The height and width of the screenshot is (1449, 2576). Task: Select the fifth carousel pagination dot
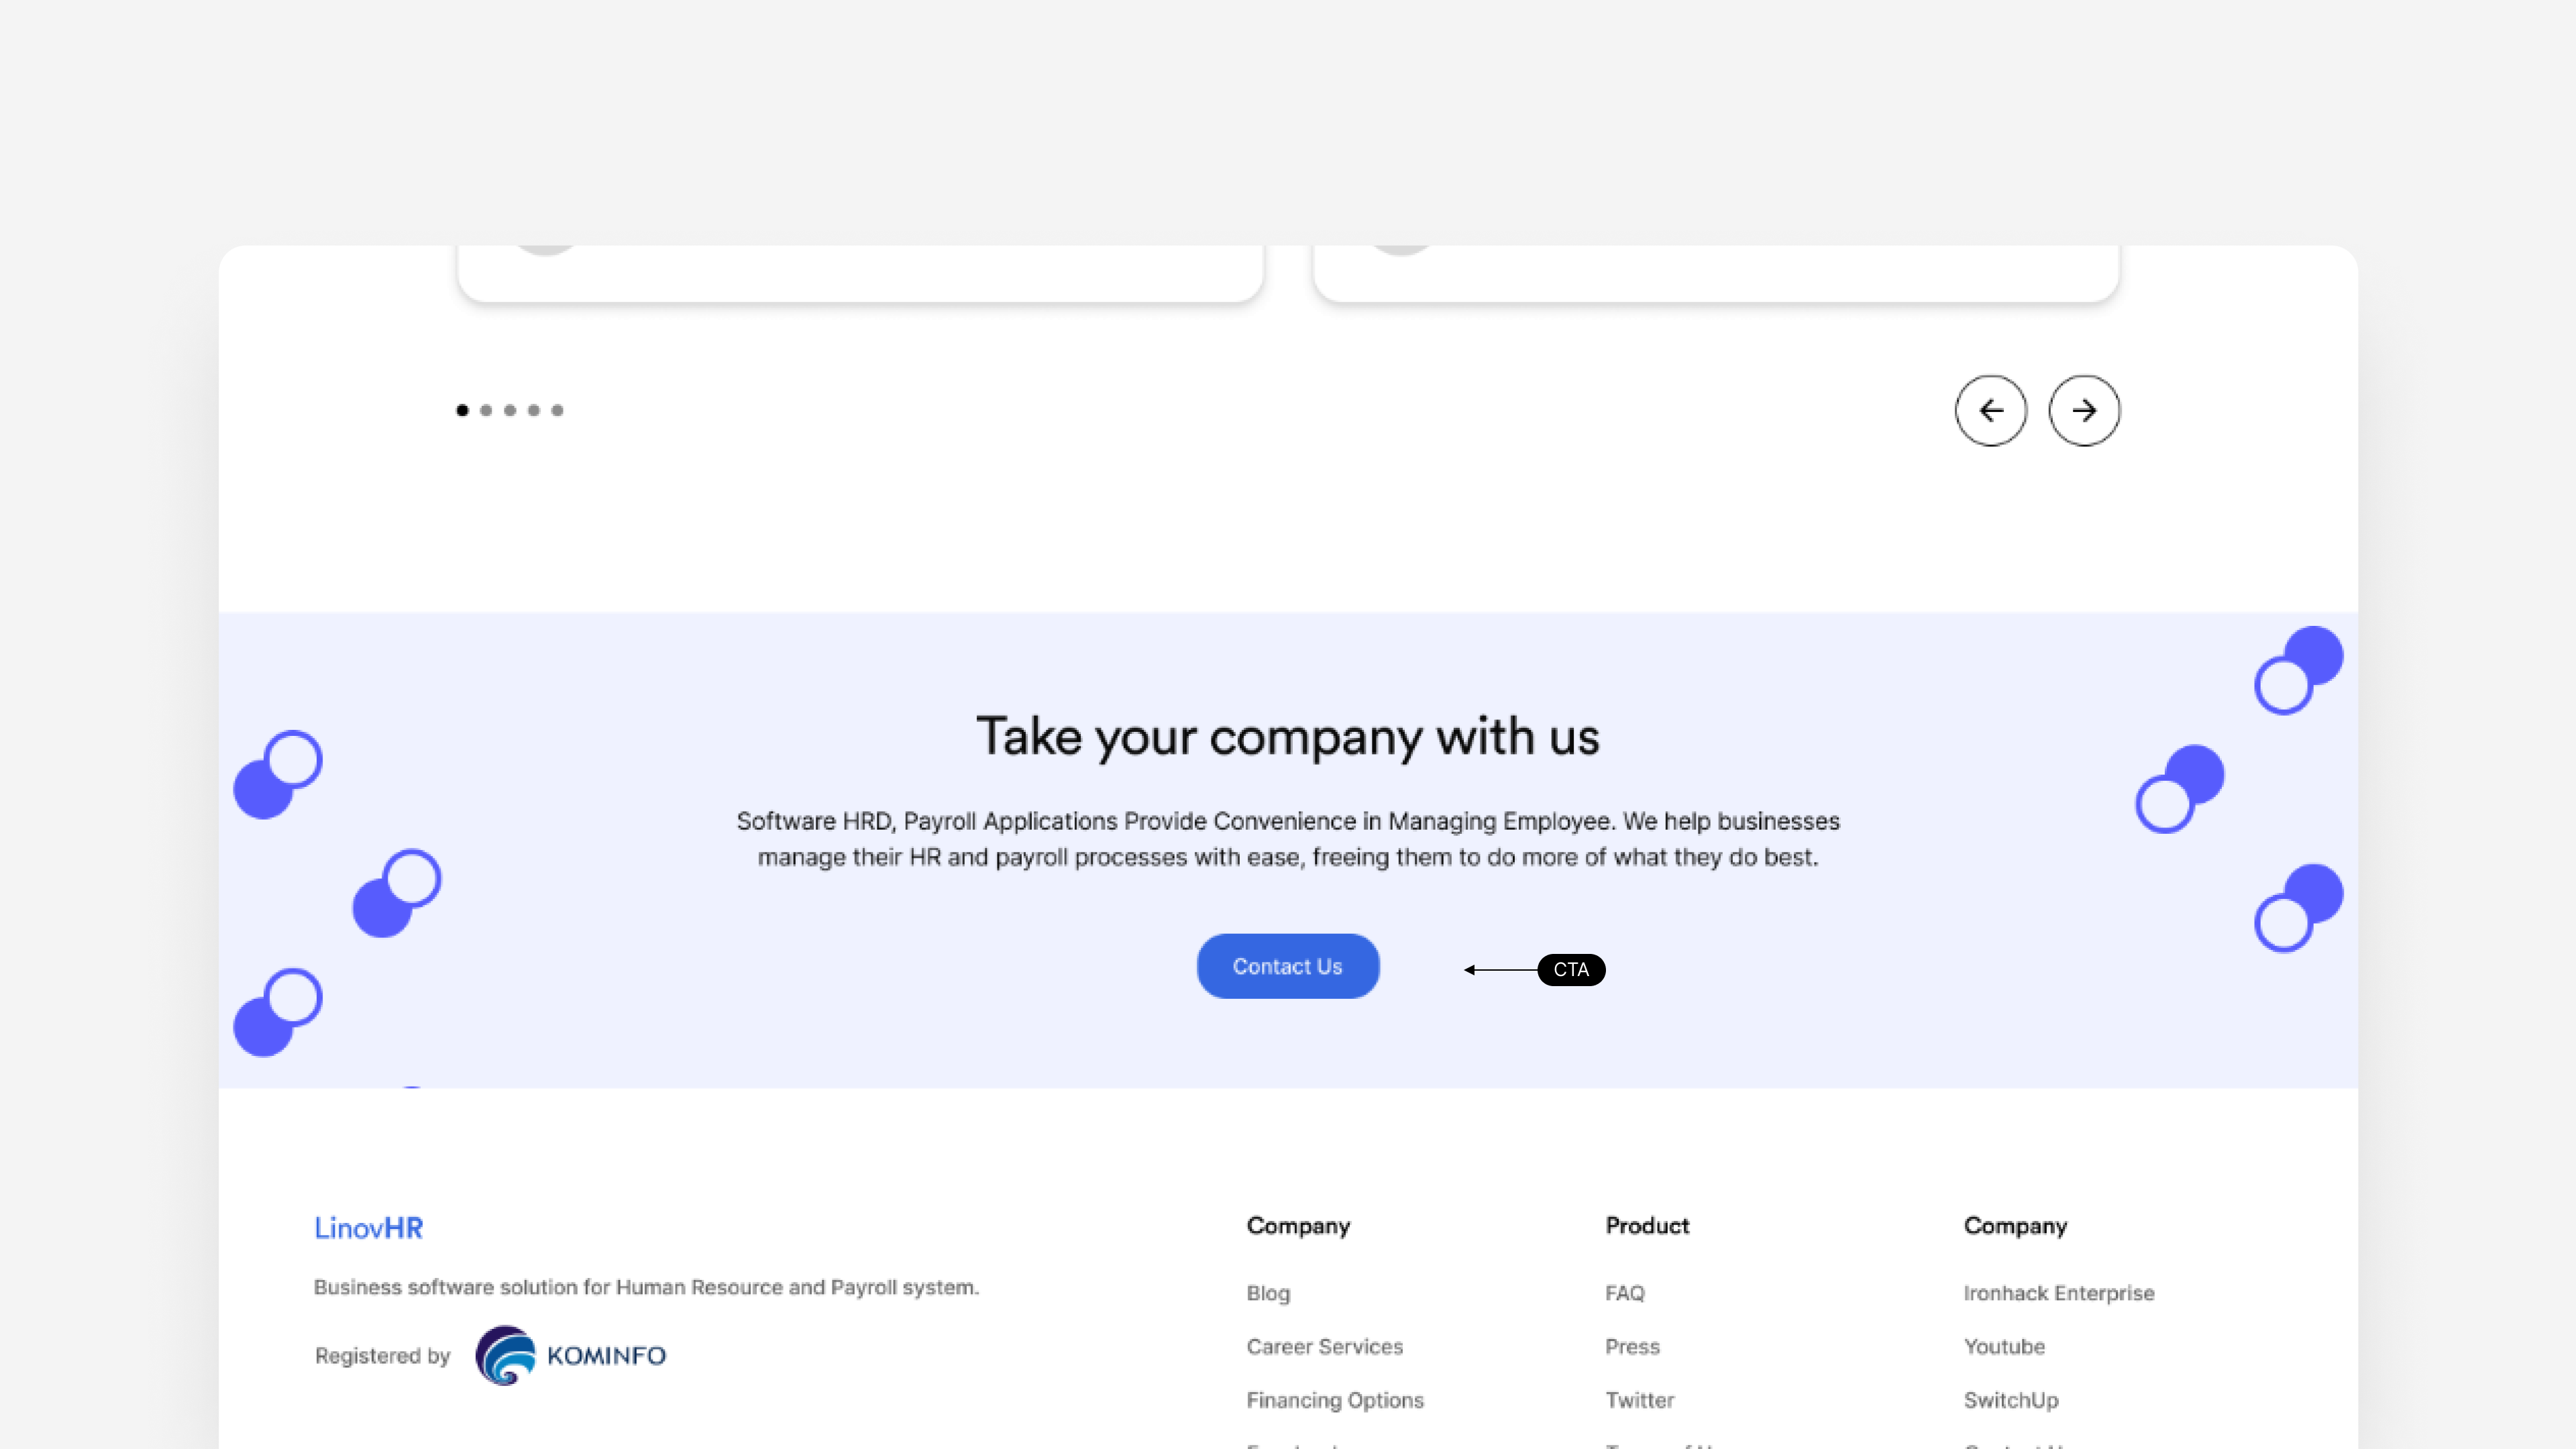(x=558, y=410)
